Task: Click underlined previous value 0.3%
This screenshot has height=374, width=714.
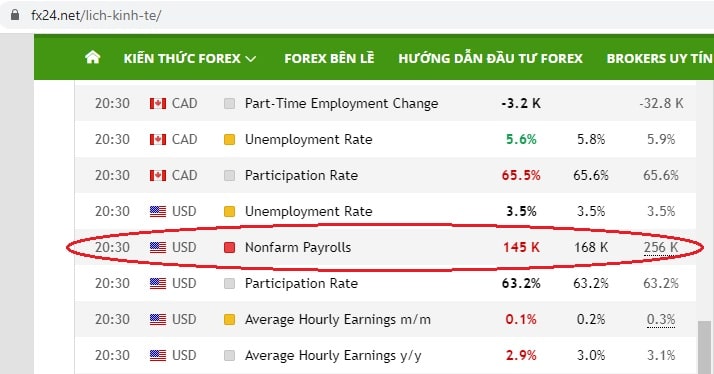Action: 661,319
